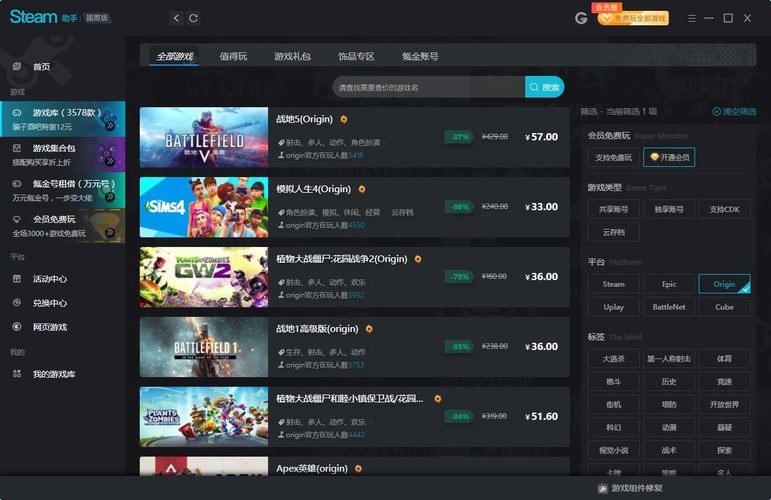Switch to 全部游戏 tab
Screen dimensions: 771x500
point(174,56)
